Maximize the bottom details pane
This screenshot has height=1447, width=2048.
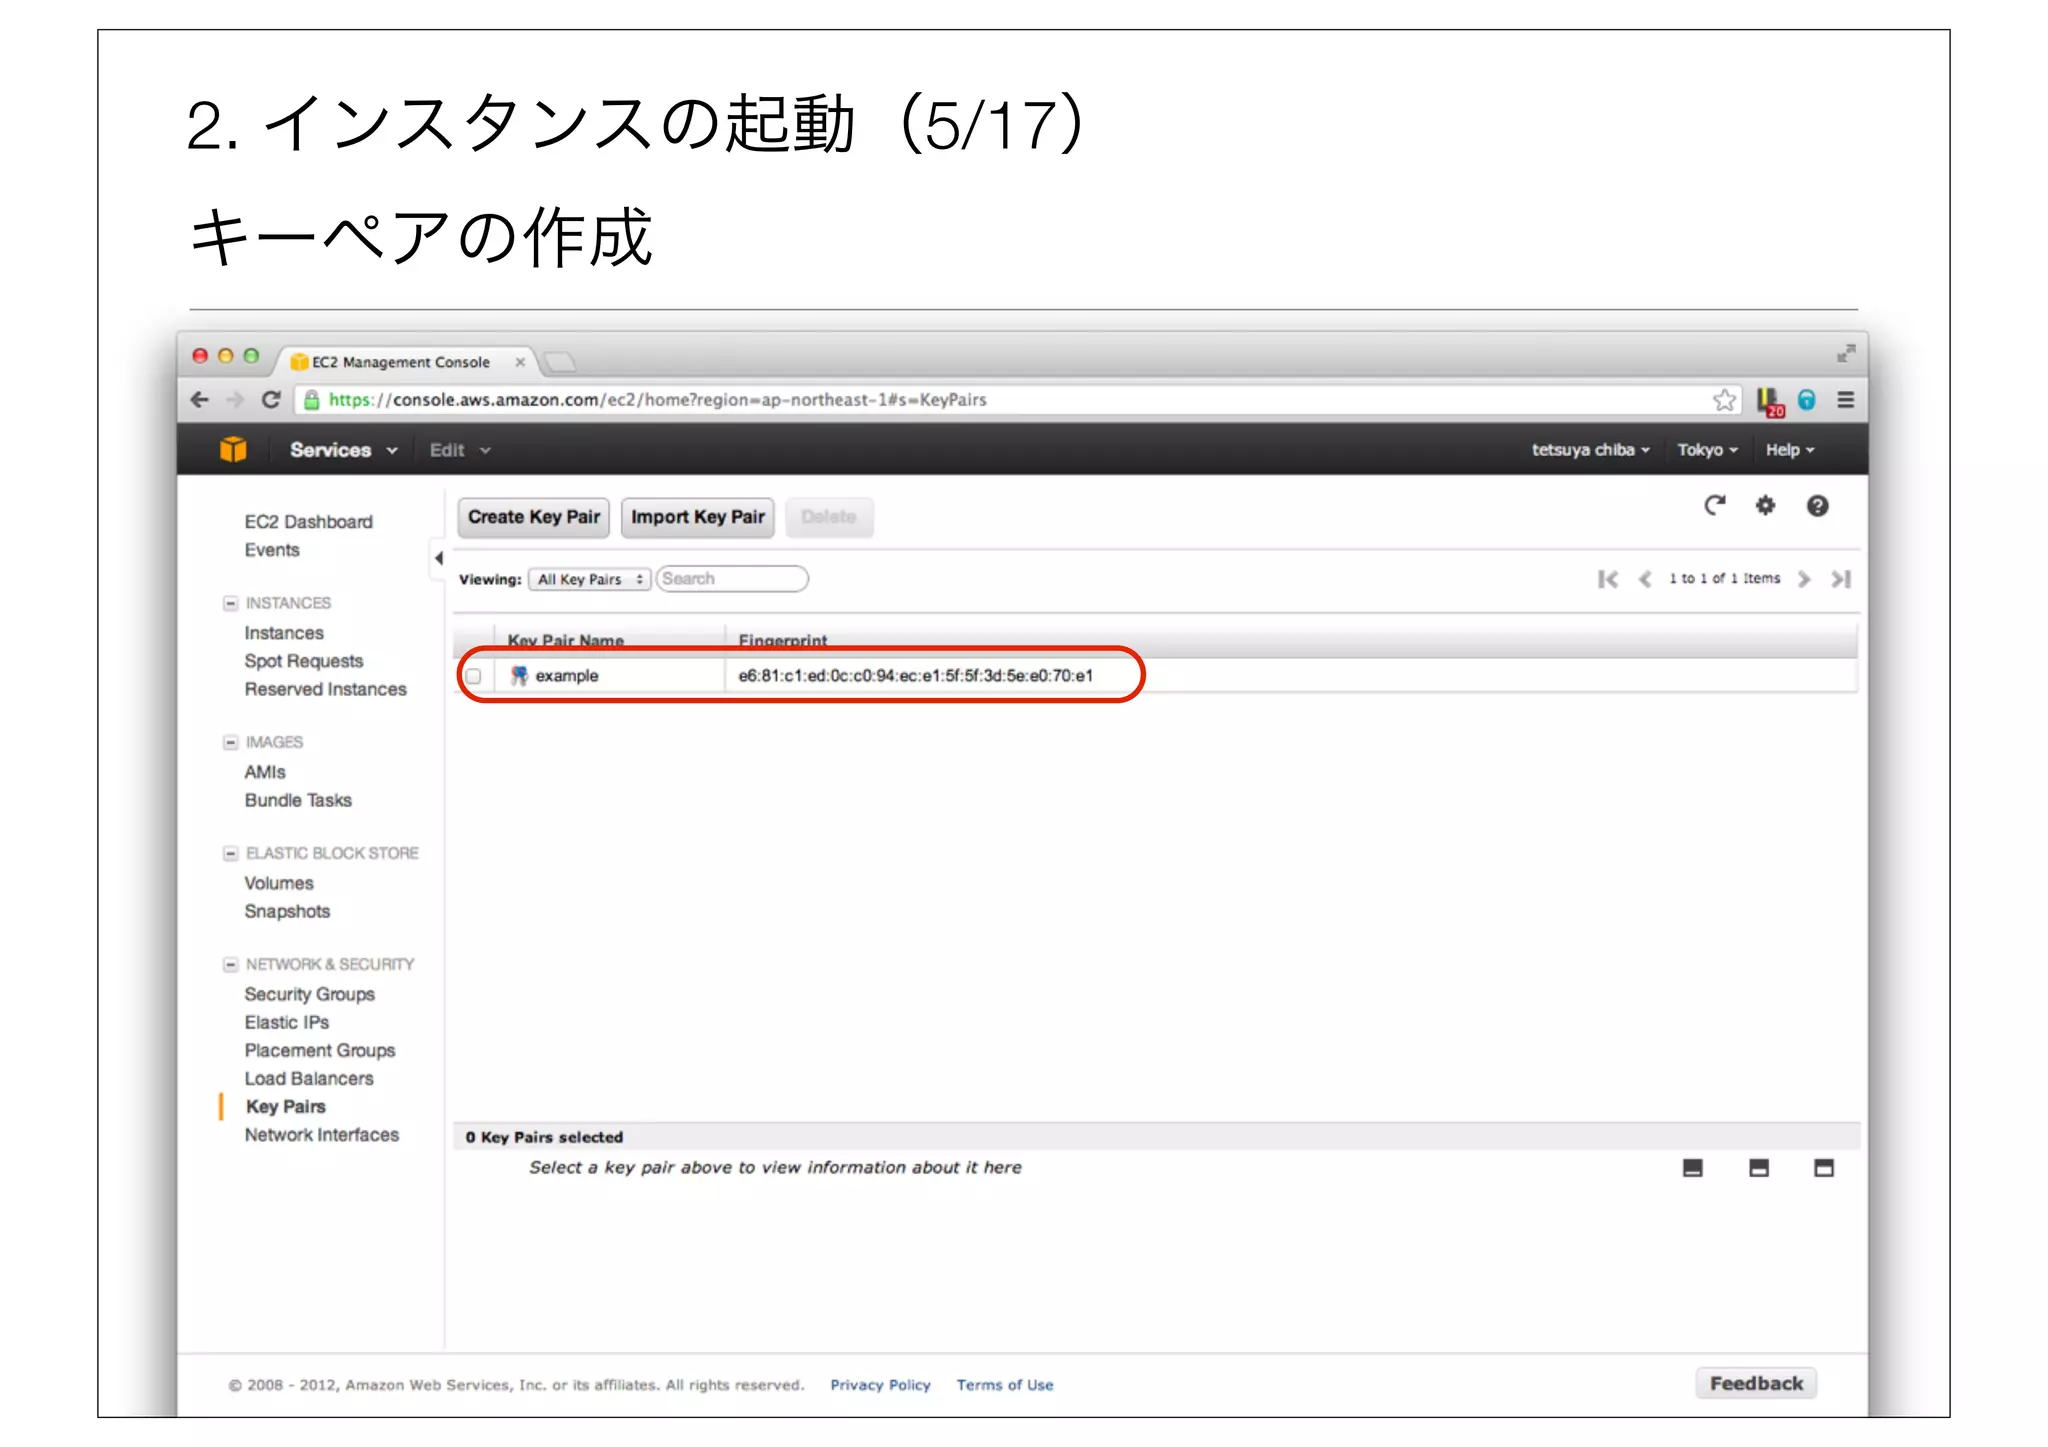pos(1823,1168)
